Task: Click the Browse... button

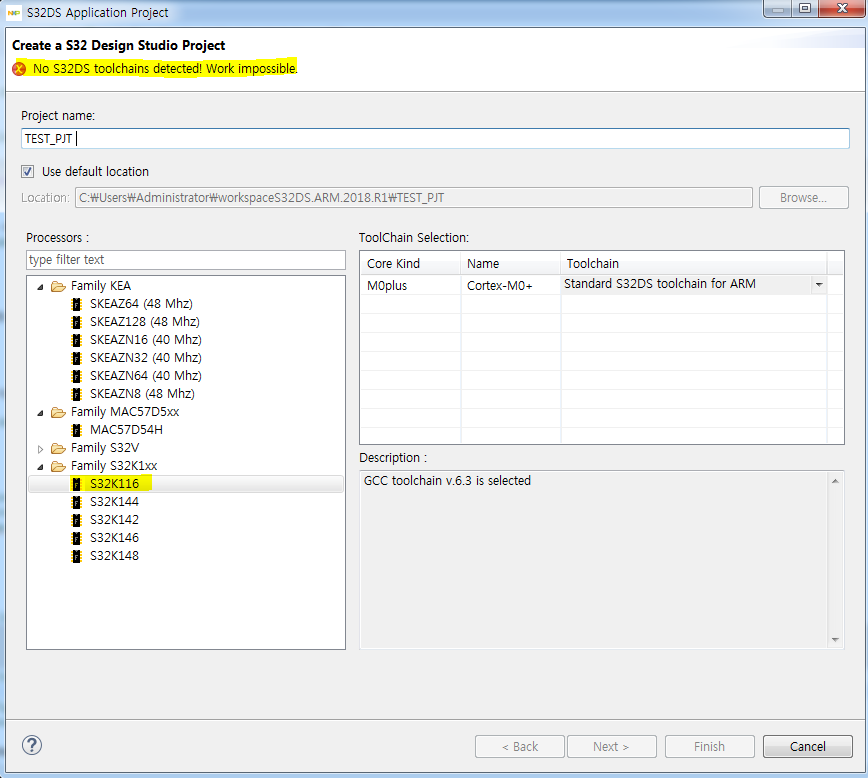Action: pyautogui.click(x=804, y=198)
